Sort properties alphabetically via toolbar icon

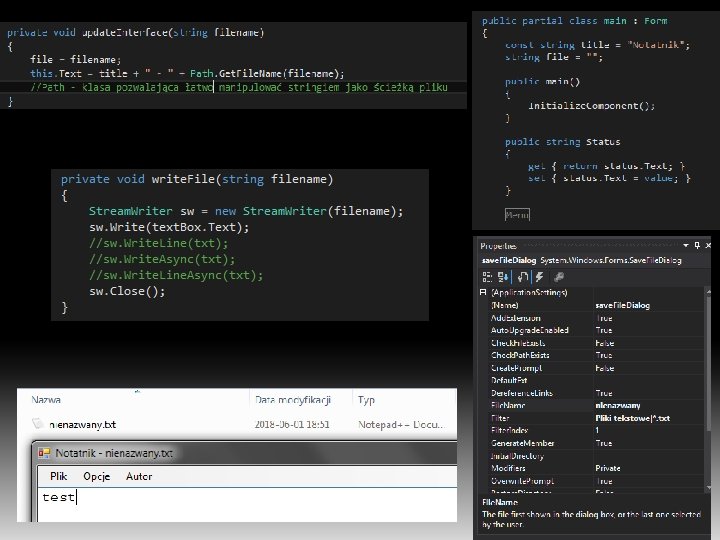(x=503, y=277)
